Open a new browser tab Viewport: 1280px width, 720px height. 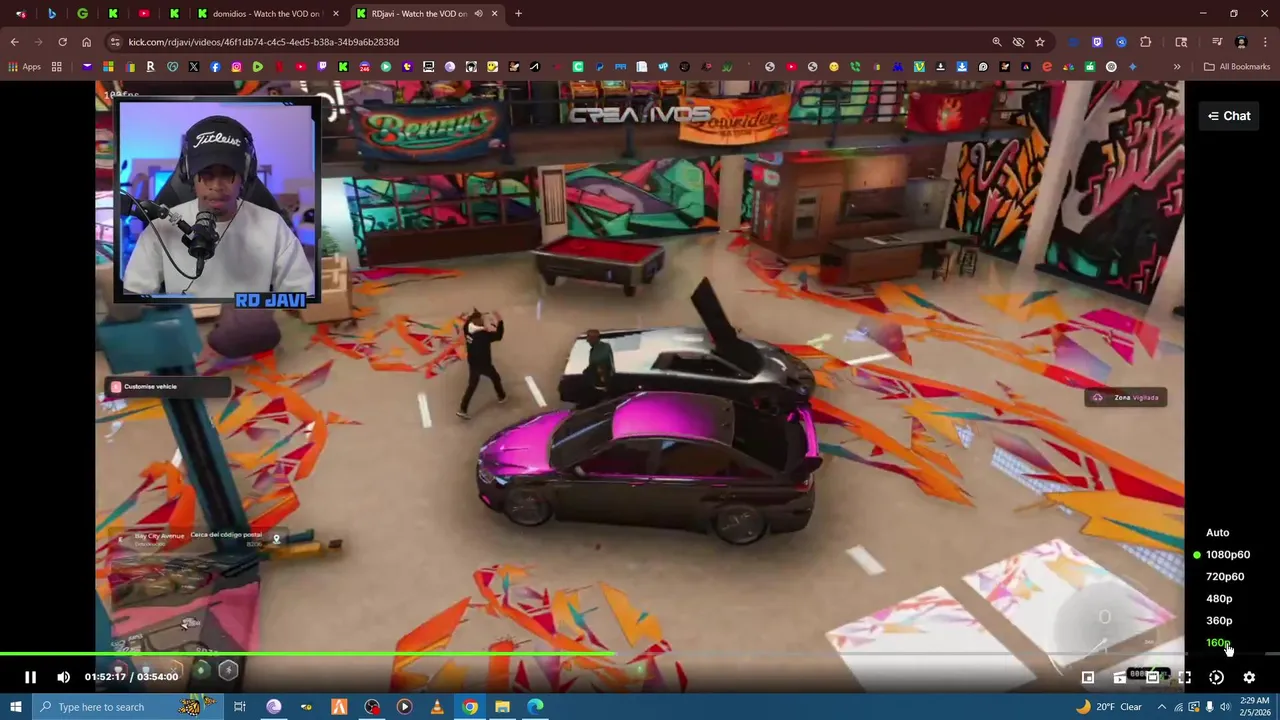pos(518,14)
